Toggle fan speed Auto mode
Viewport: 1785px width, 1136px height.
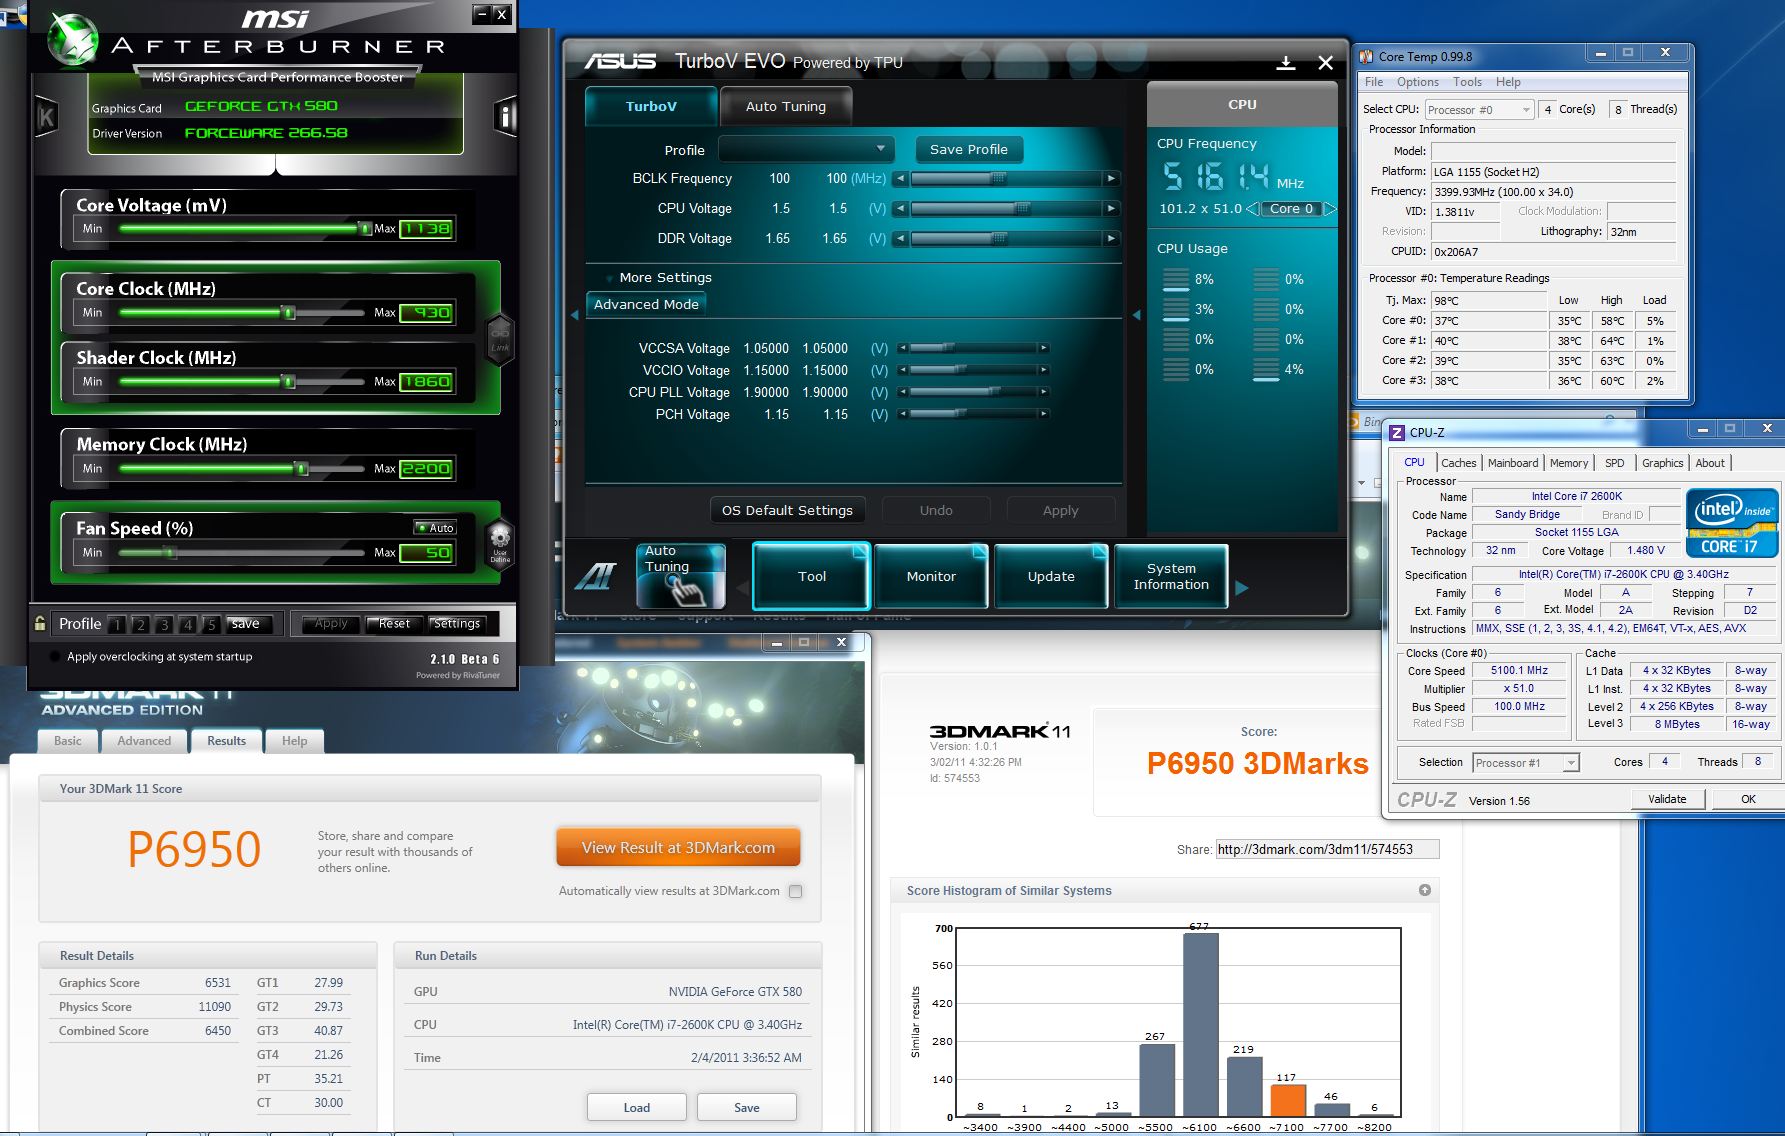point(436,528)
